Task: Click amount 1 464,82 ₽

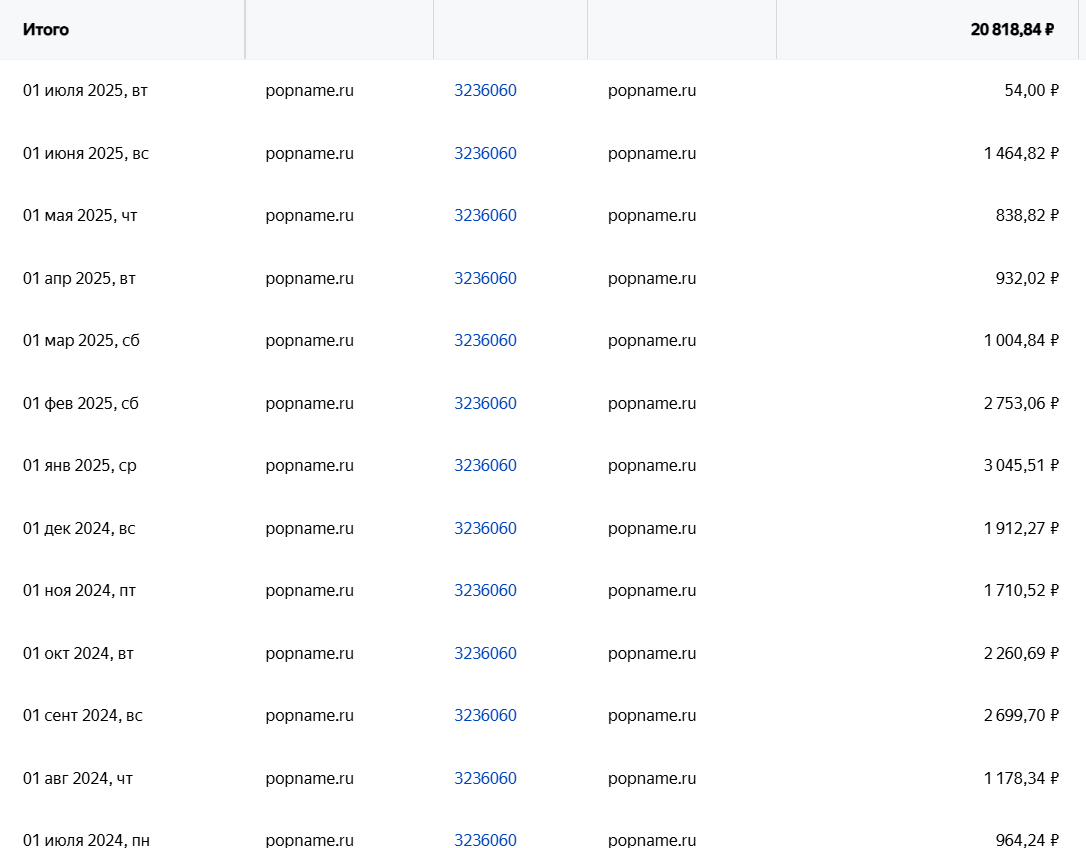Action: point(1022,153)
